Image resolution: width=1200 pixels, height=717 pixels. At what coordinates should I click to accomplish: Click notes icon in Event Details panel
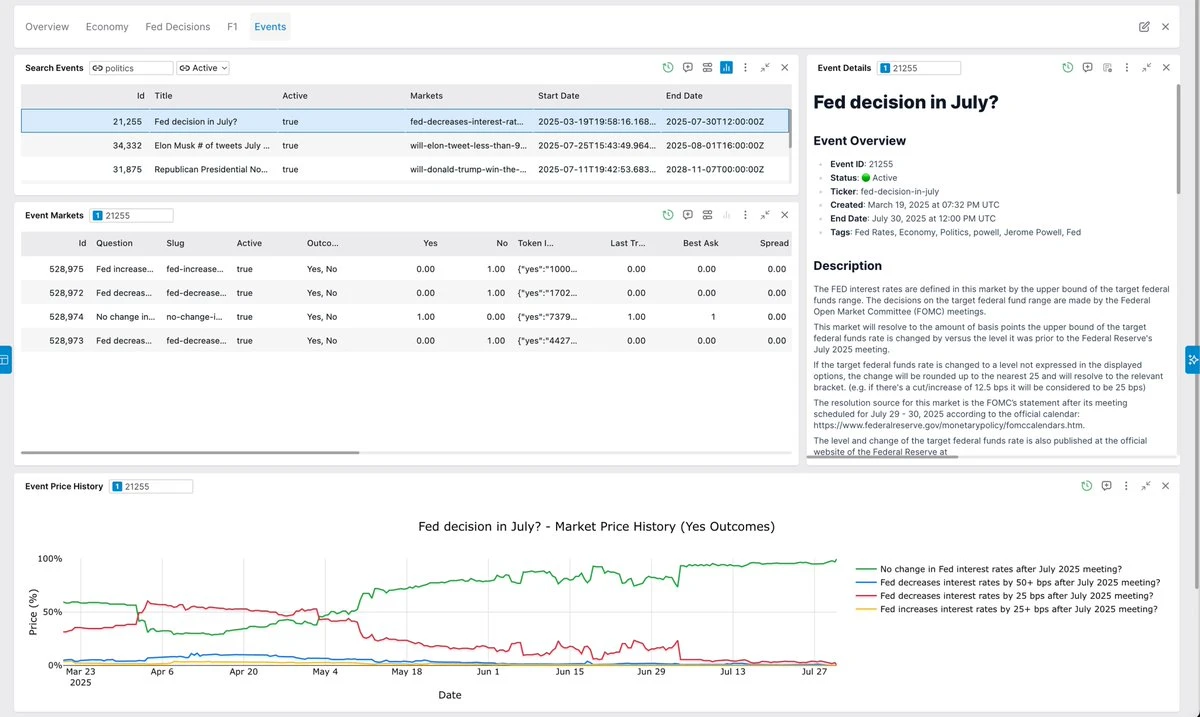(1107, 68)
